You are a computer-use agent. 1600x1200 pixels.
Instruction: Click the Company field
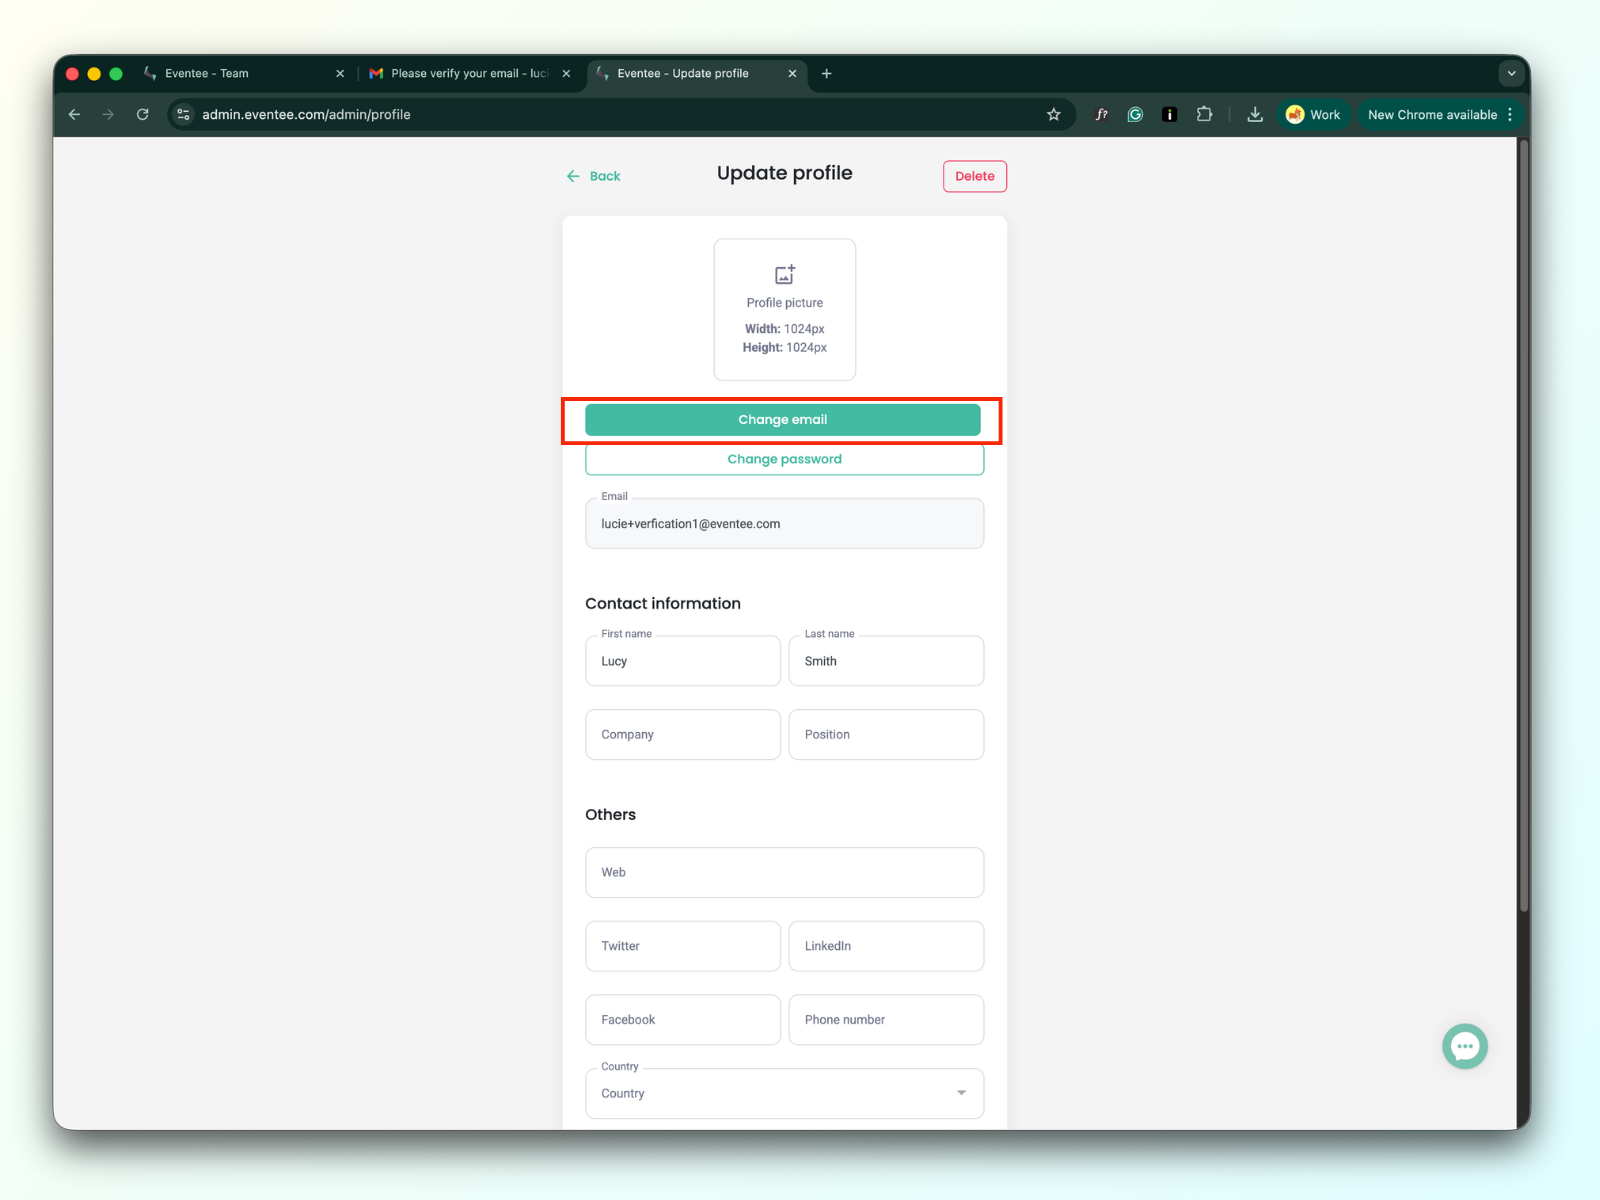point(683,735)
